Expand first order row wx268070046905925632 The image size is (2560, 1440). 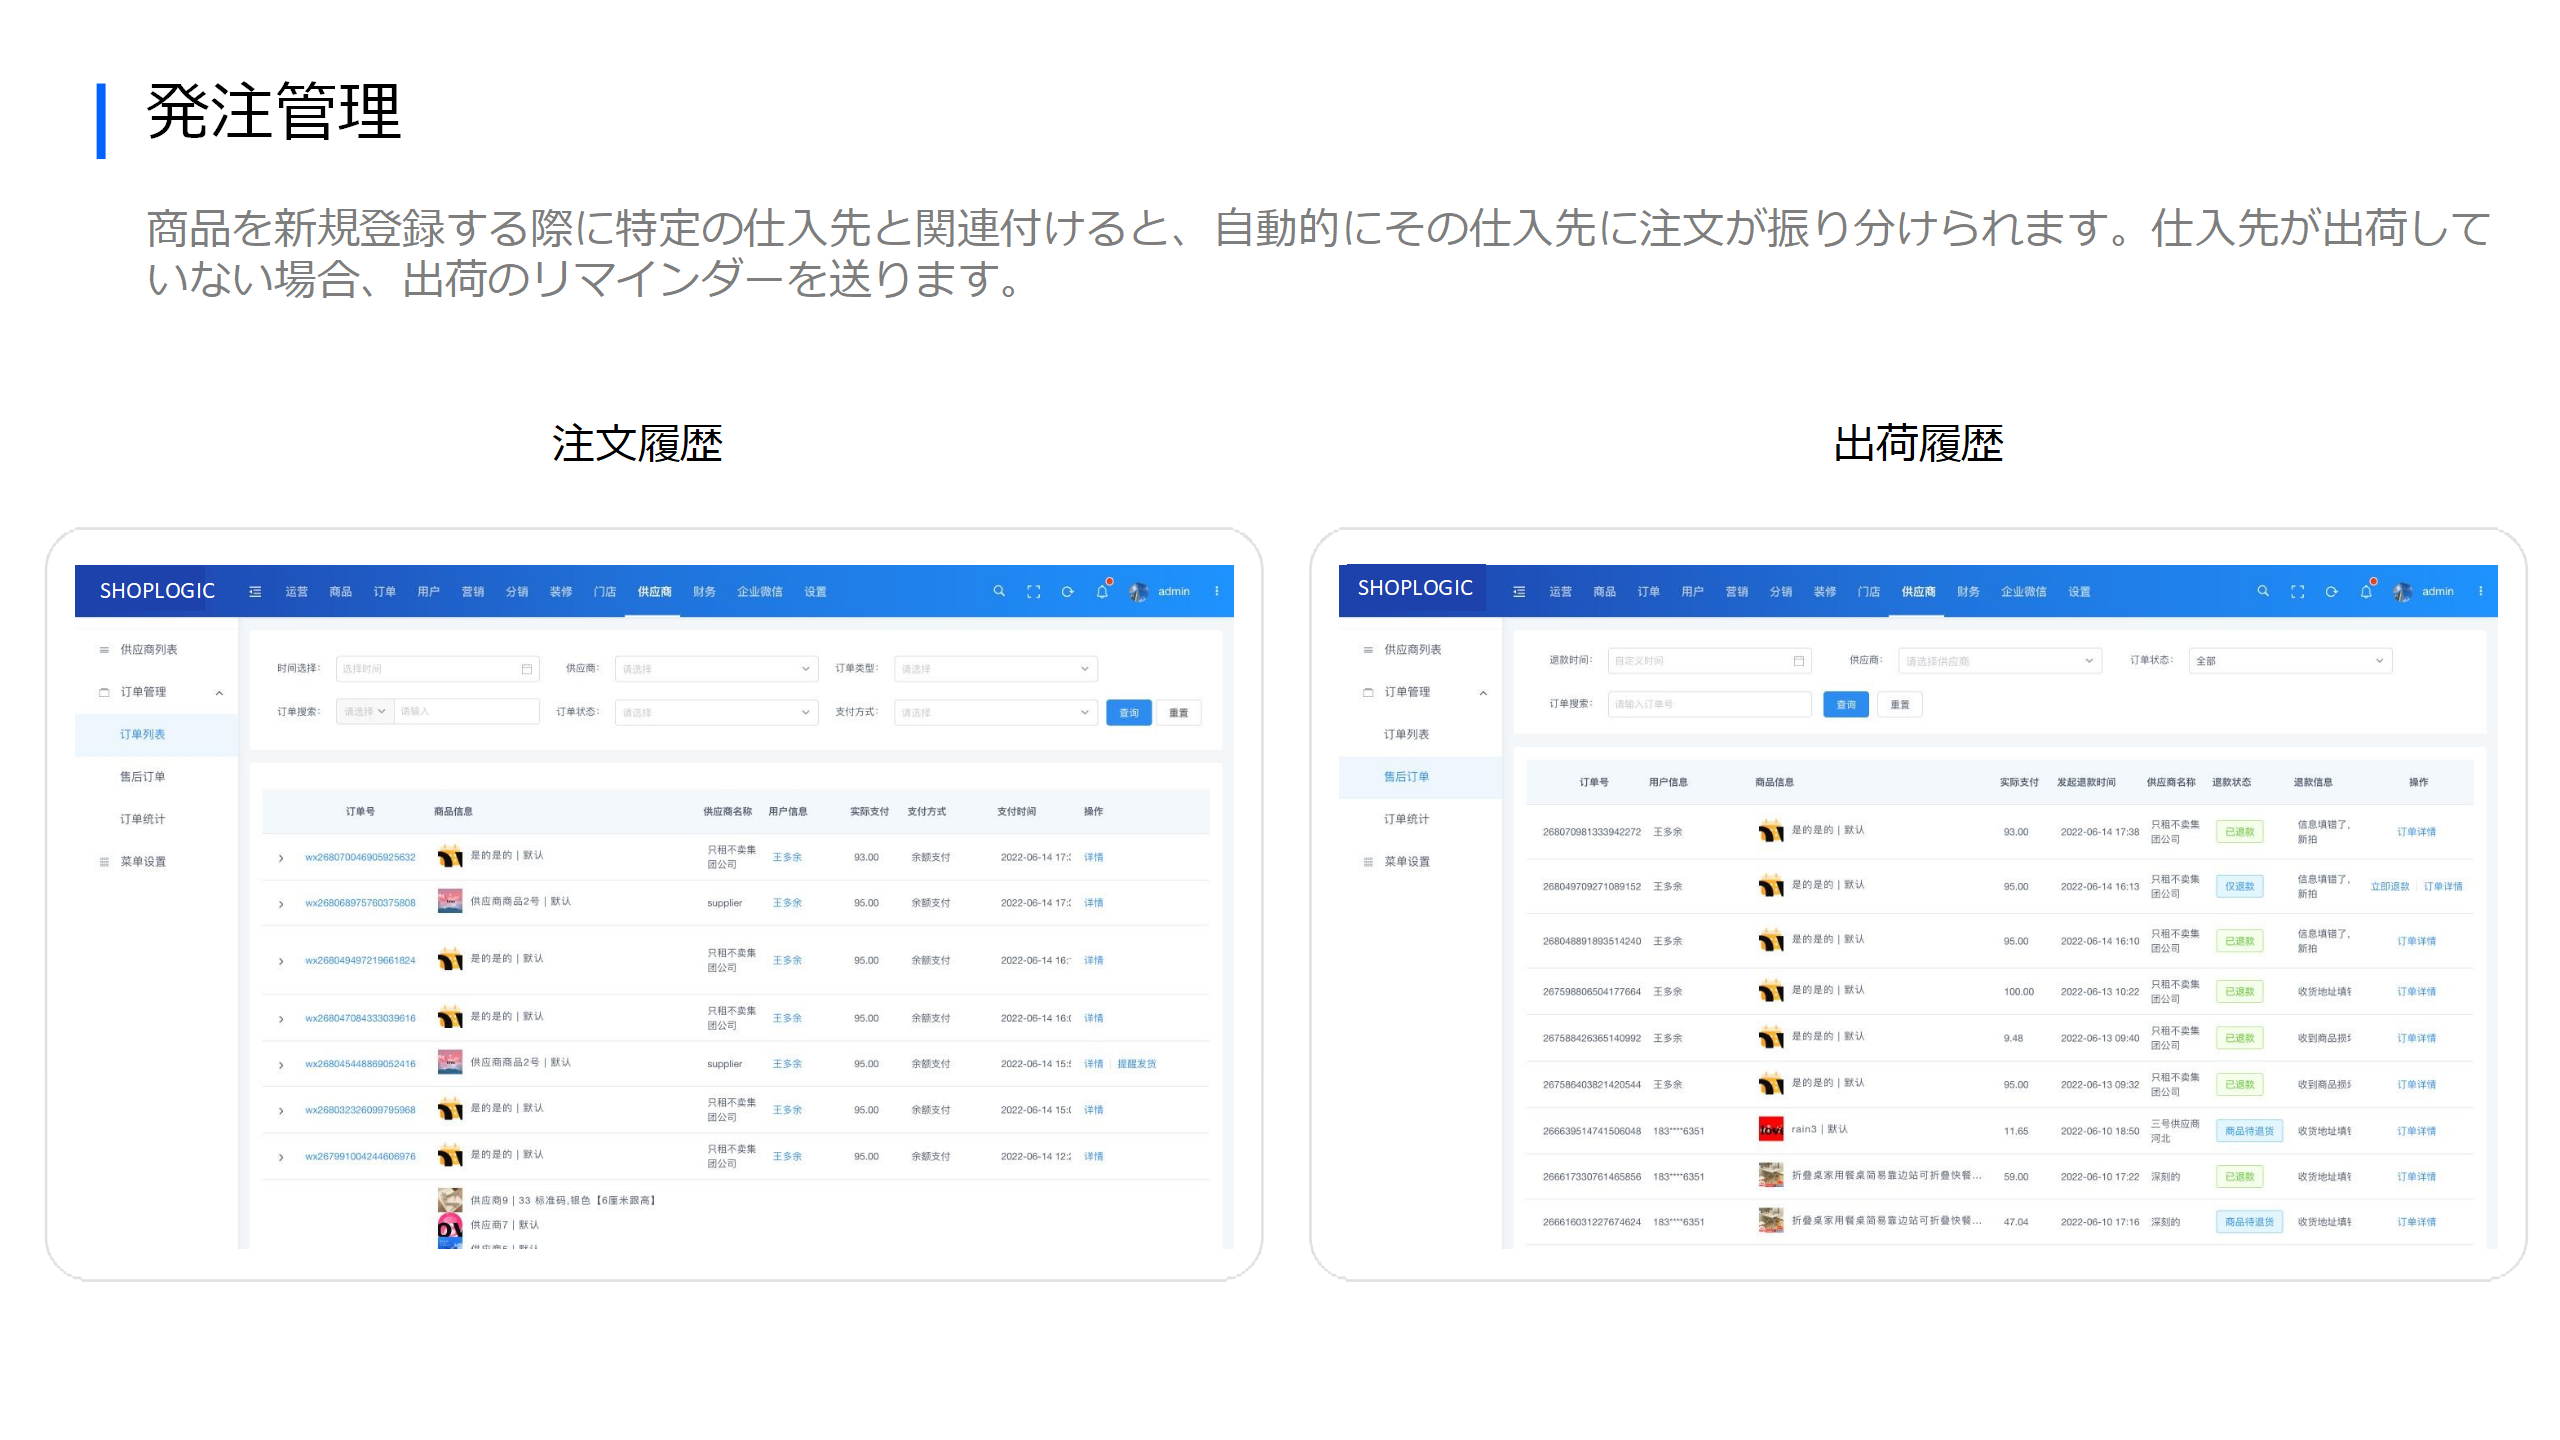click(281, 858)
